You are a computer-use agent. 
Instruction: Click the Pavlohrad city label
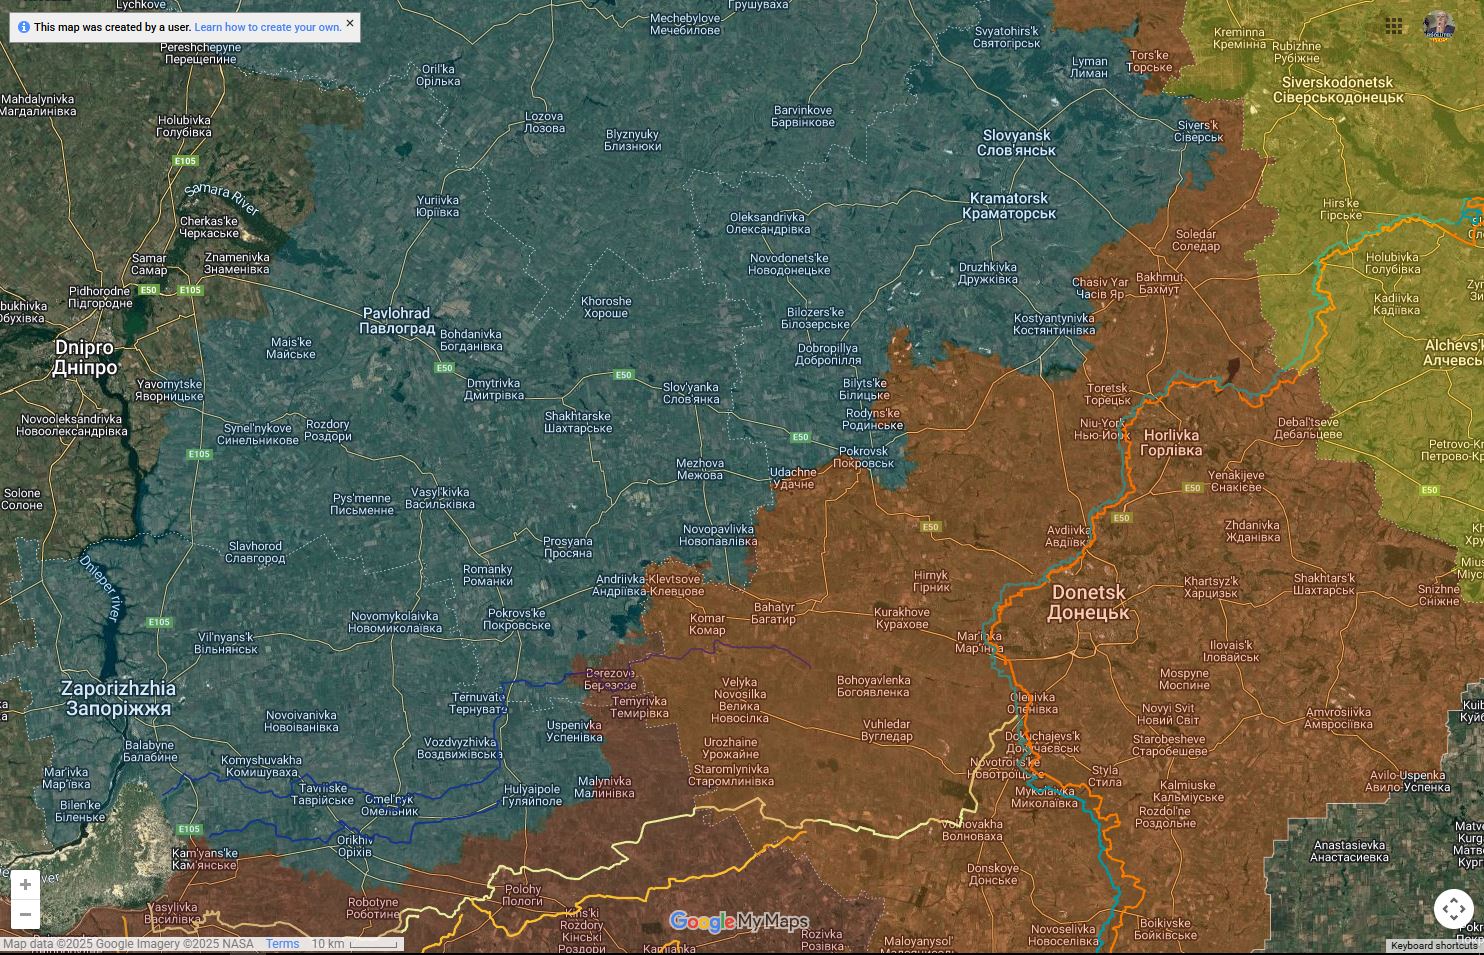397,321
